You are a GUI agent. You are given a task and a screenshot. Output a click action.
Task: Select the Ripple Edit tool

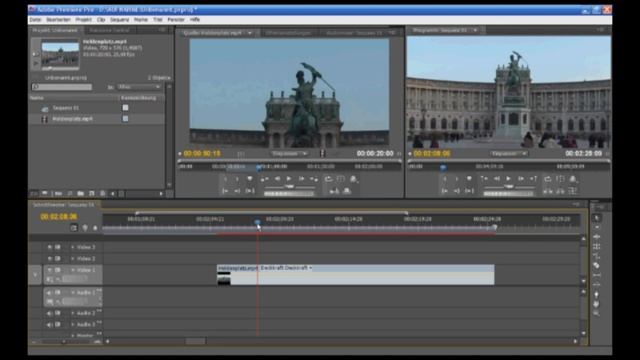(596, 237)
